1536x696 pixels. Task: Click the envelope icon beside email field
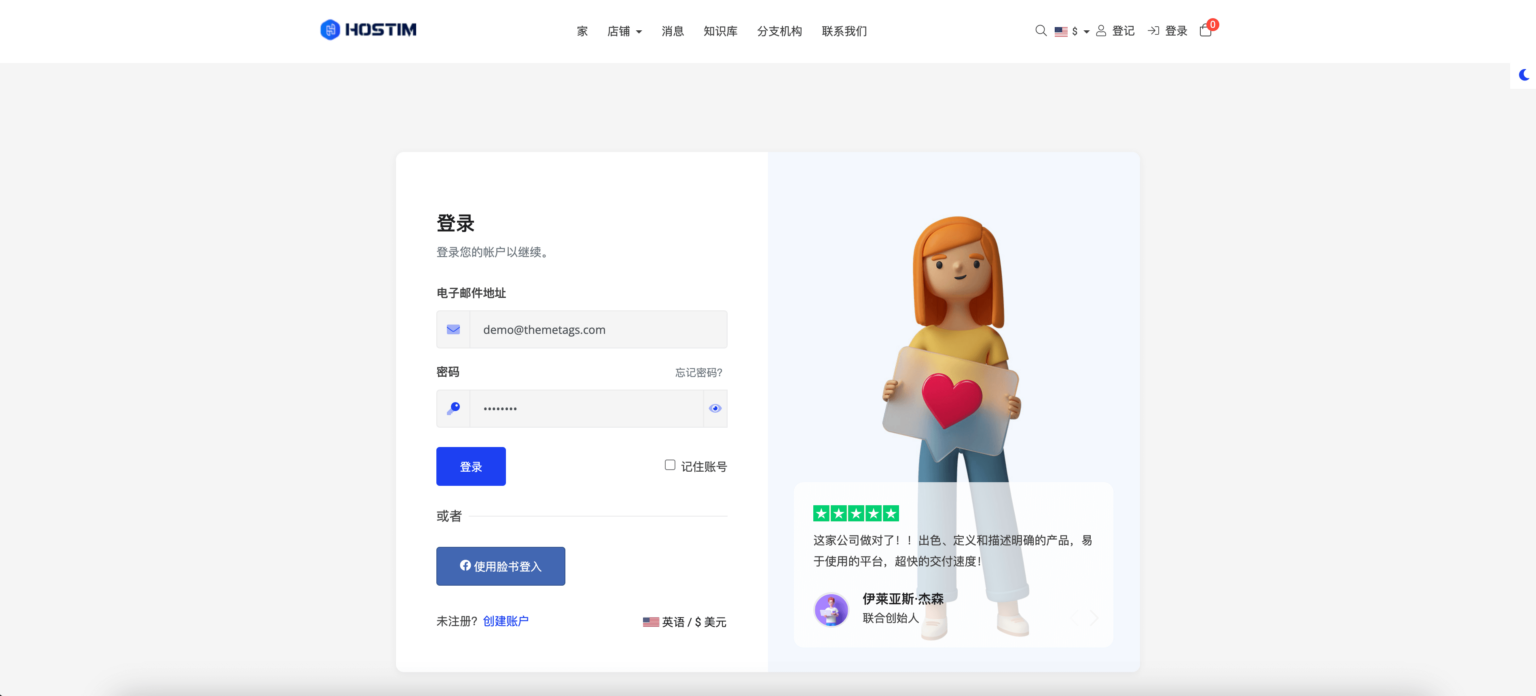pyautogui.click(x=453, y=329)
